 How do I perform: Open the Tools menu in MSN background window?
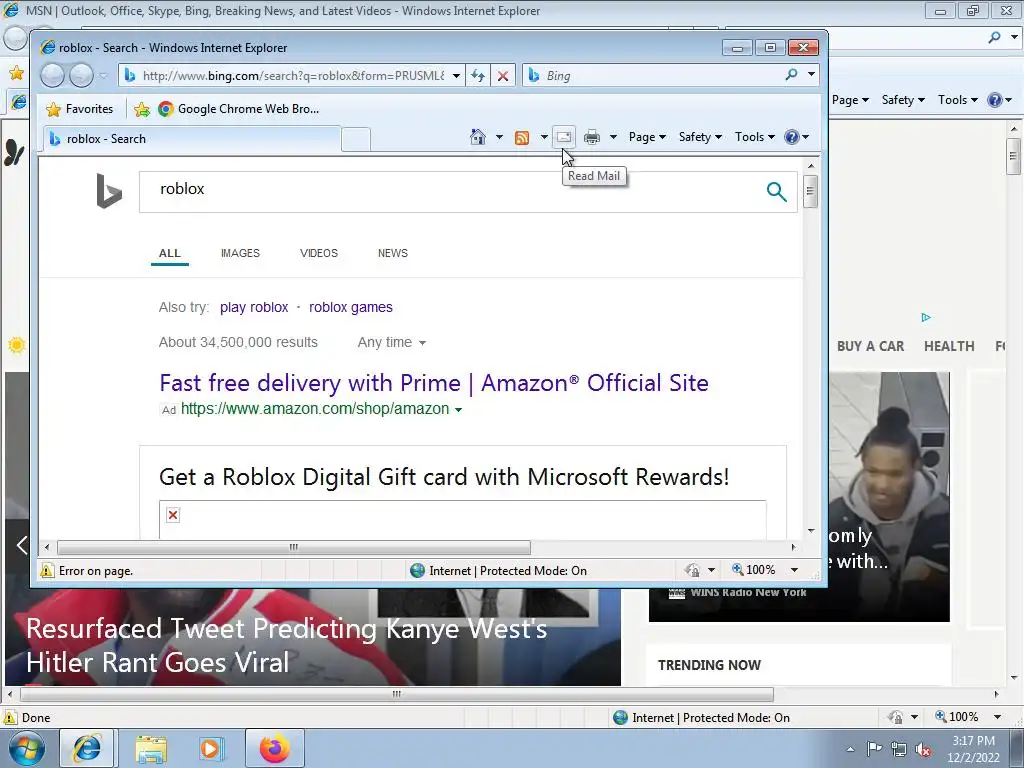click(x=957, y=100)
